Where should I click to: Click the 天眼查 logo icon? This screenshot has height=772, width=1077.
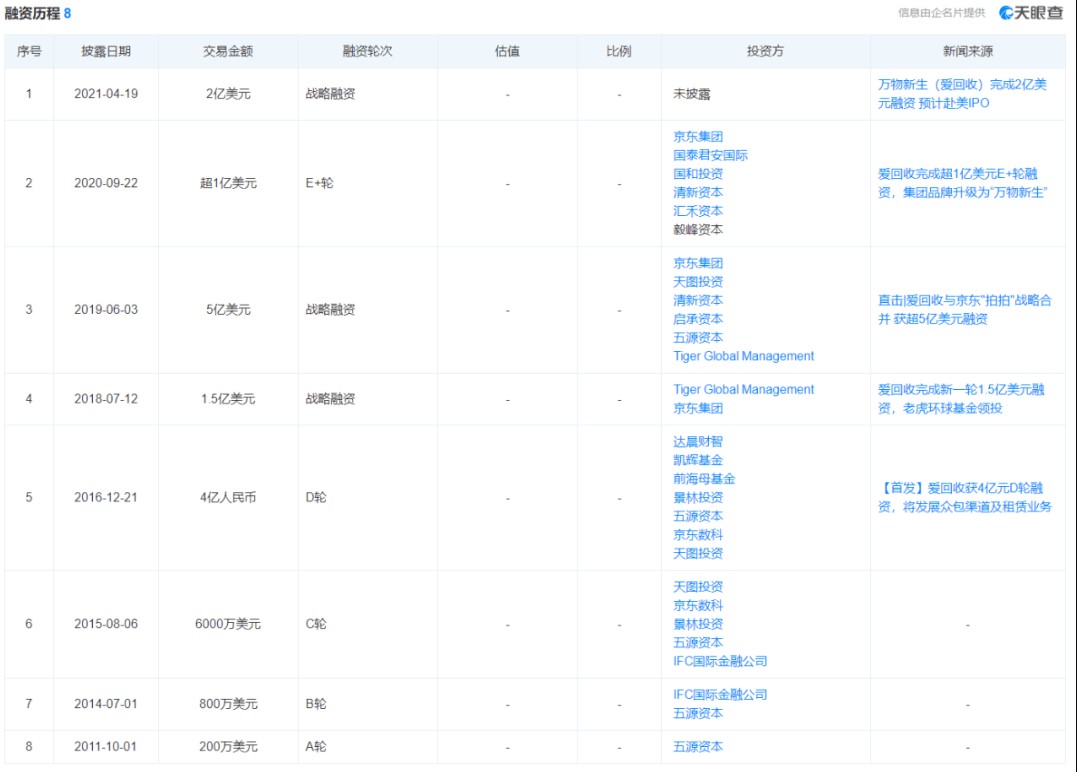tap(1030, 12)
